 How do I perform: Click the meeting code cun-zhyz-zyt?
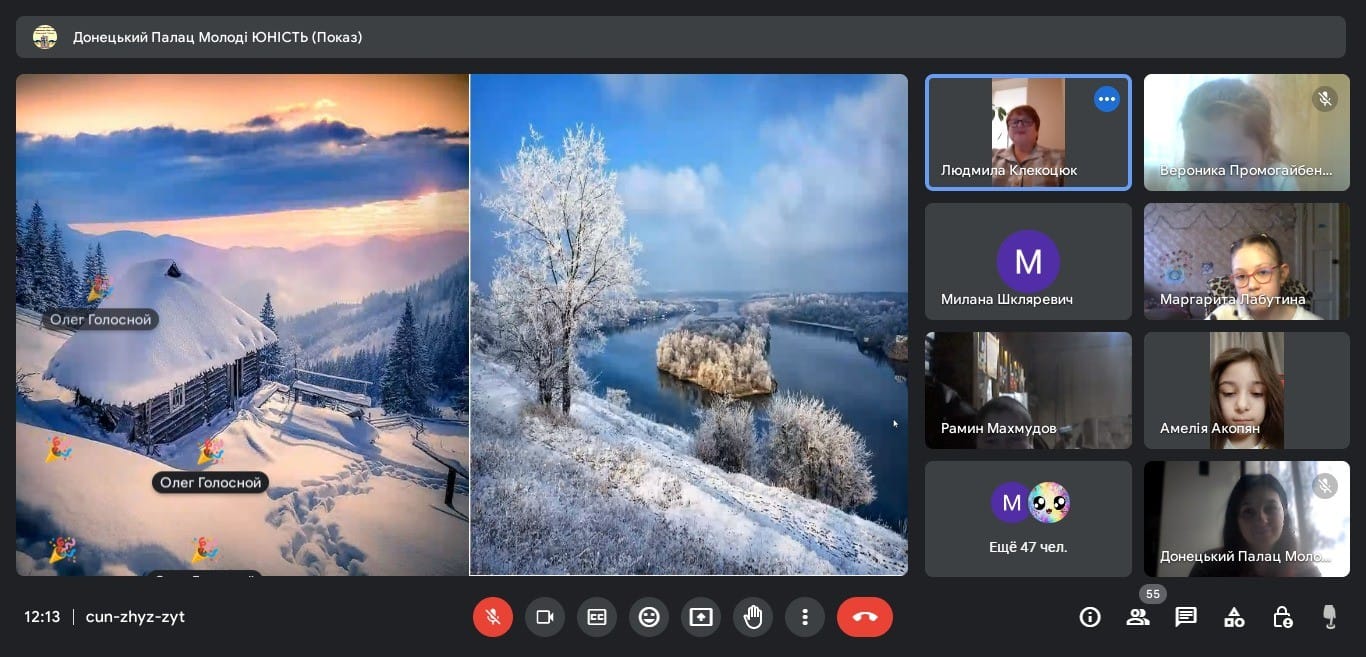click(135, 617)
